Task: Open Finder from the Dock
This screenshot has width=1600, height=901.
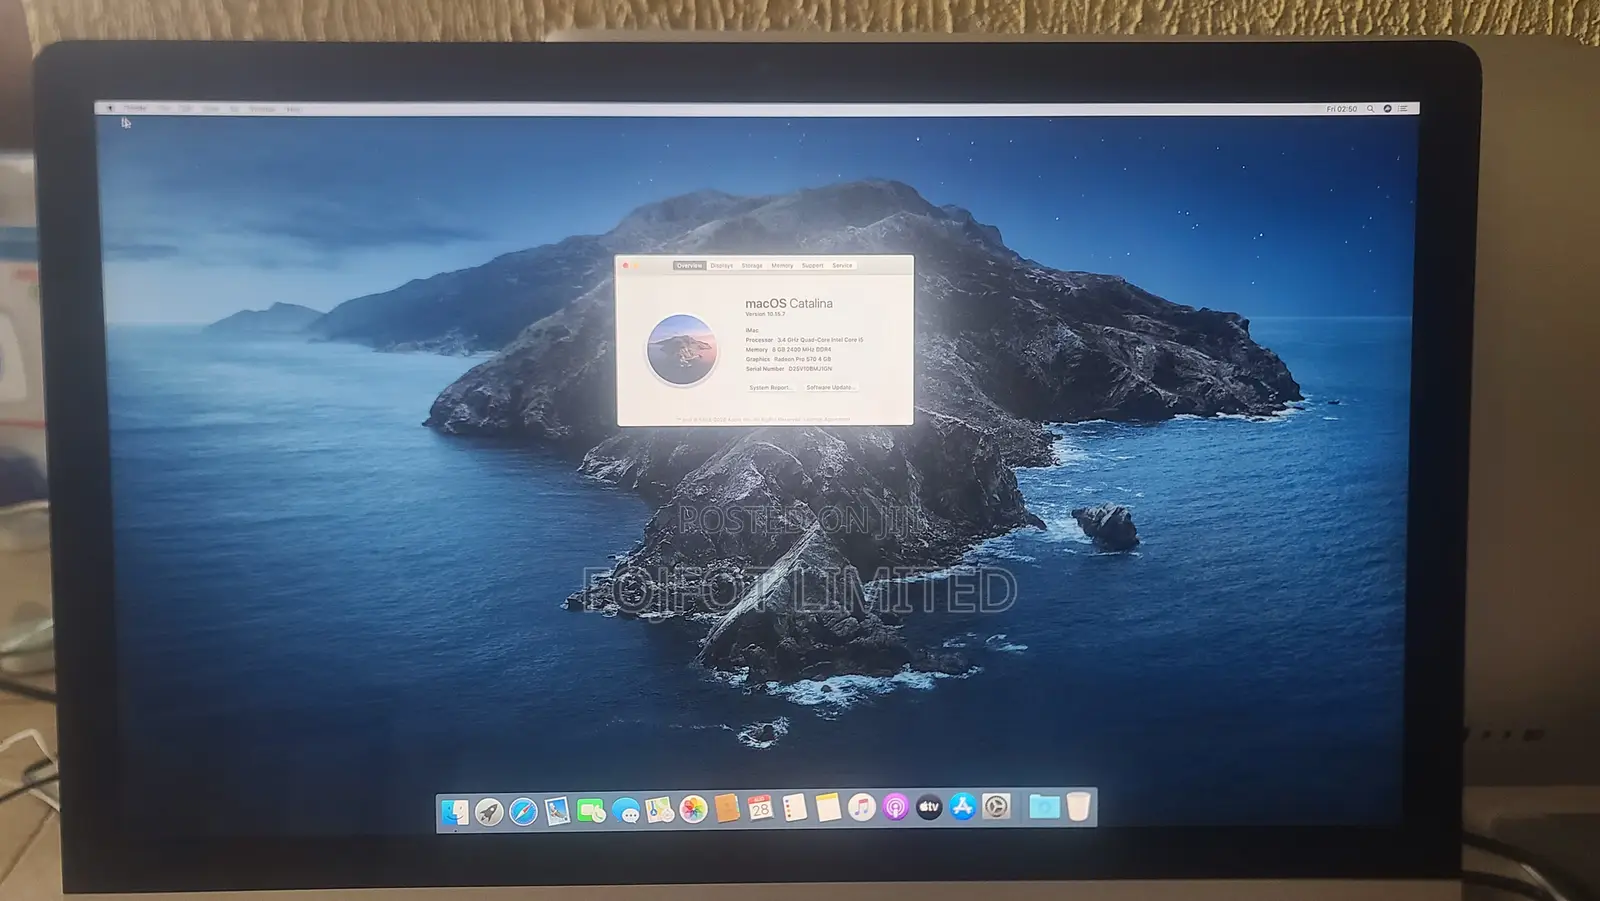Action: point(455,811)
